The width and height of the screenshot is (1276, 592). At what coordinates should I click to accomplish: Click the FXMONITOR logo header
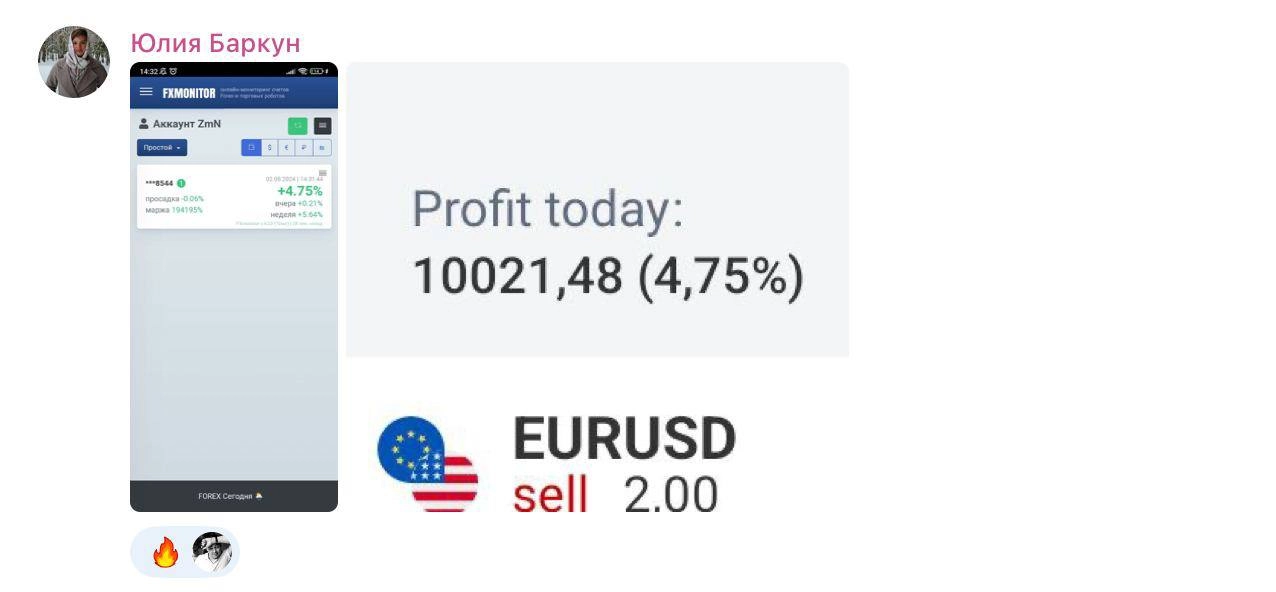189,93
